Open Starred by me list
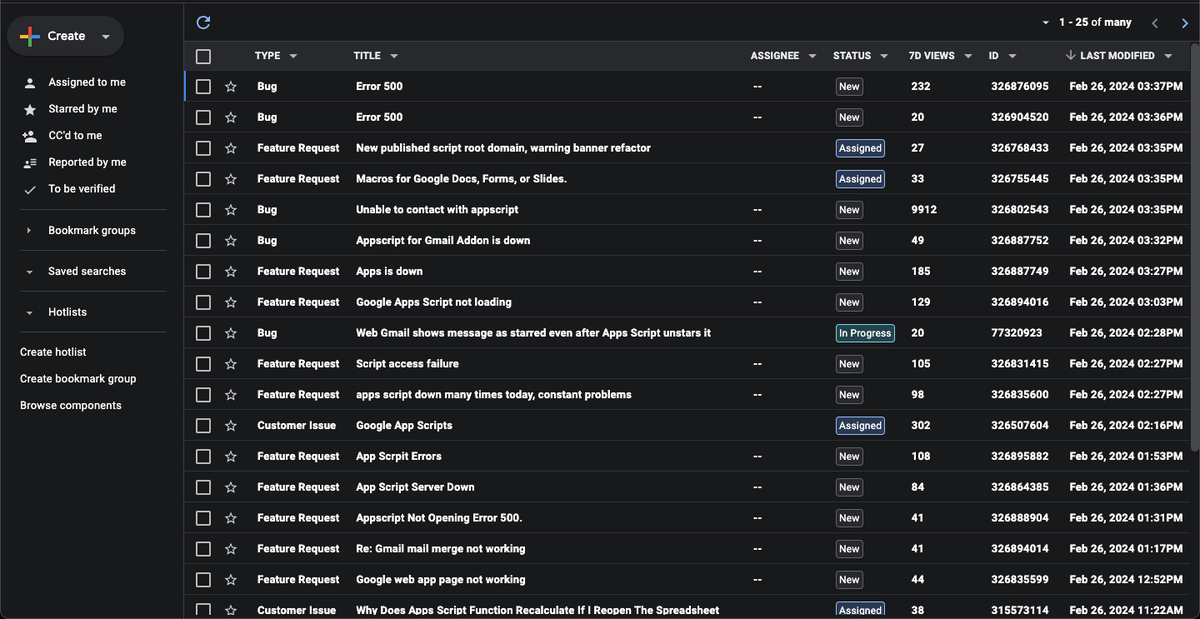 (83, 109)
